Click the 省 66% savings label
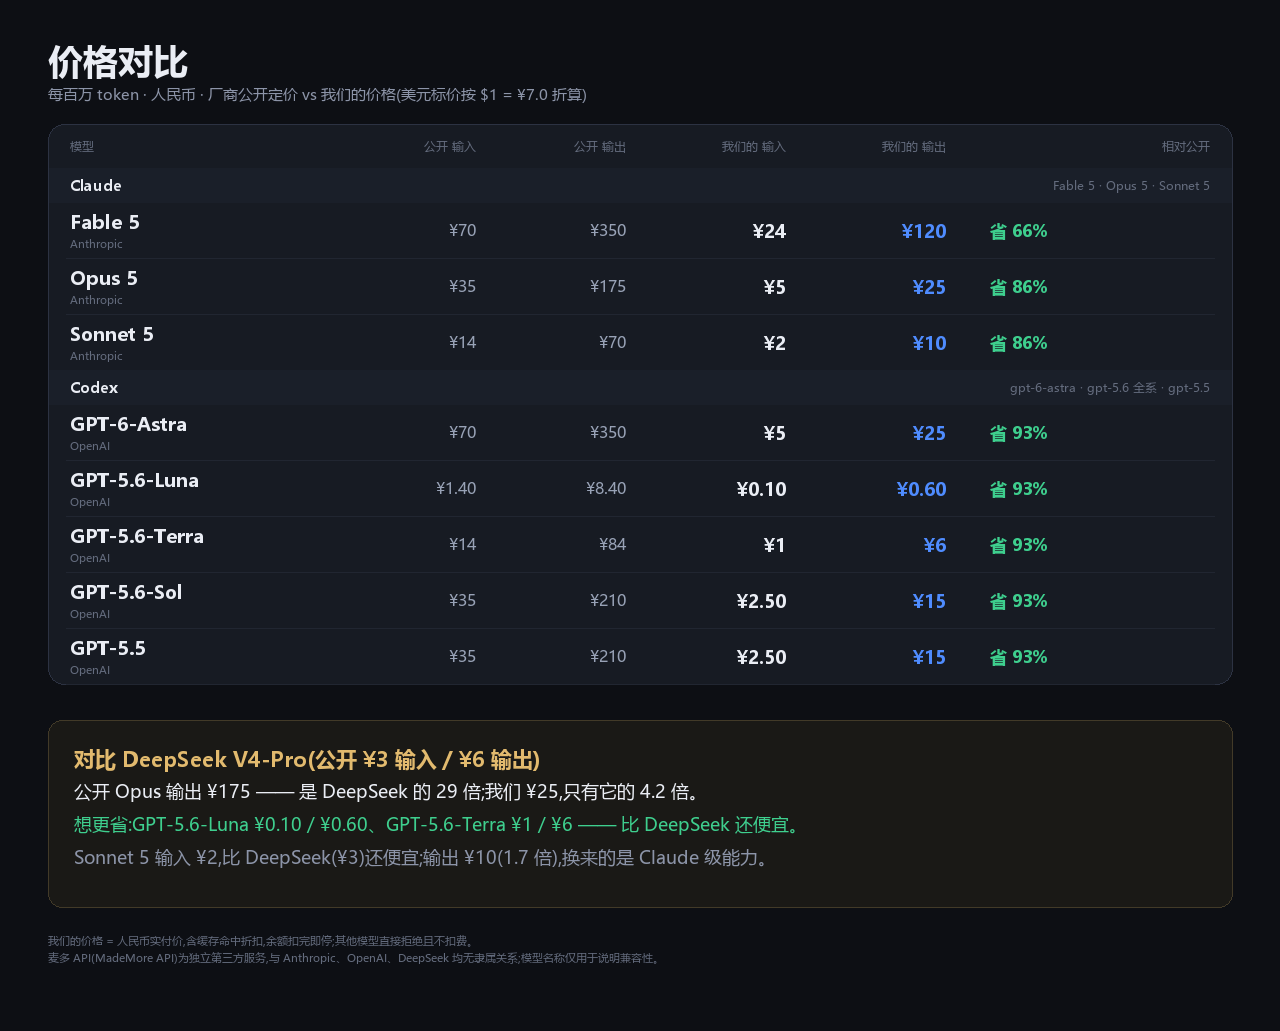The image size is (1280, 1031). click(1018, 231)
